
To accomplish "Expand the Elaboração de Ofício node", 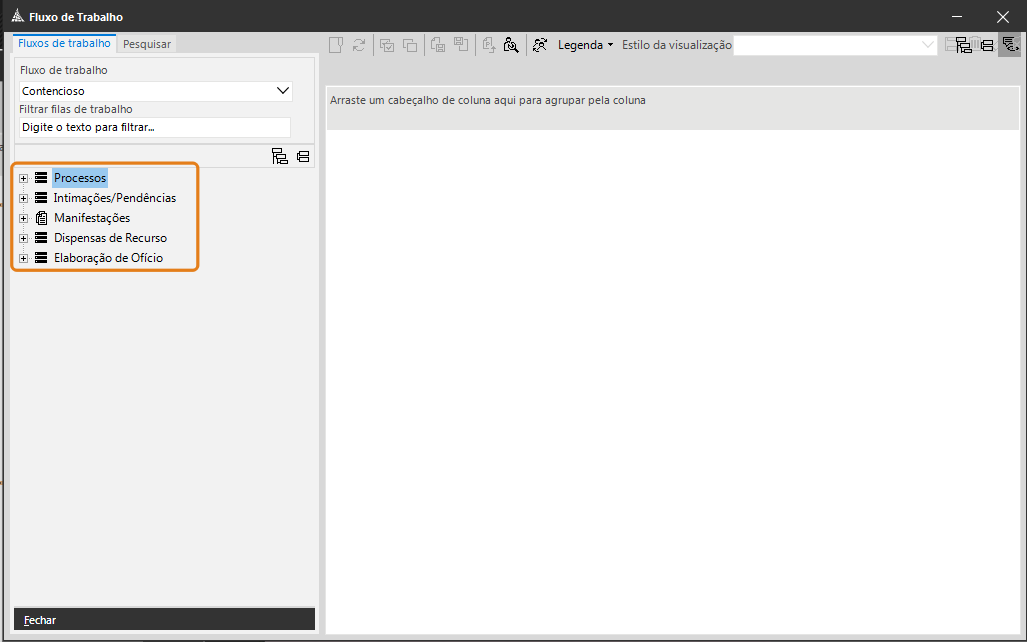I will pos(23,258).
